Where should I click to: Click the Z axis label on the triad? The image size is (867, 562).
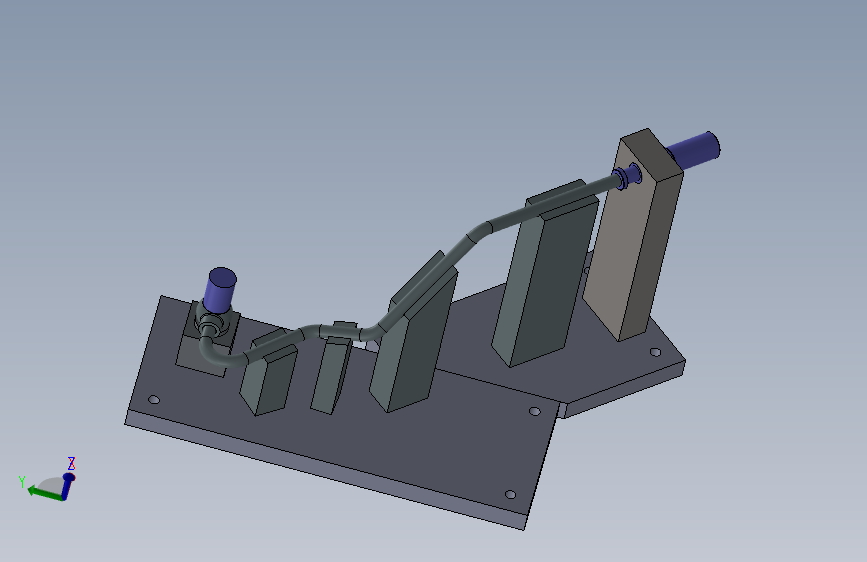71,463
